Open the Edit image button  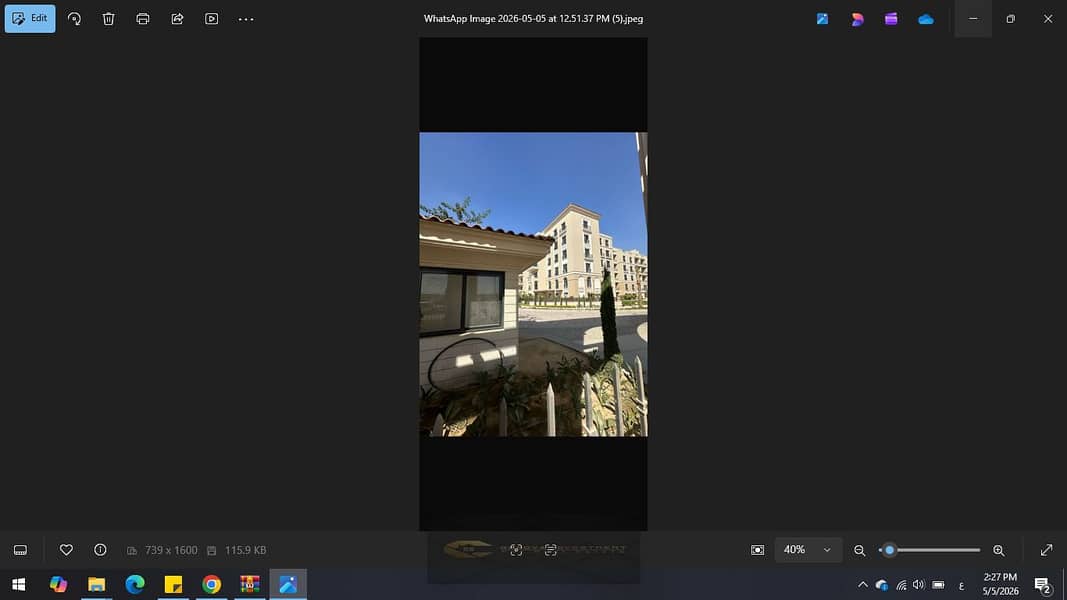pyautogui.click(x=30, y=18)
